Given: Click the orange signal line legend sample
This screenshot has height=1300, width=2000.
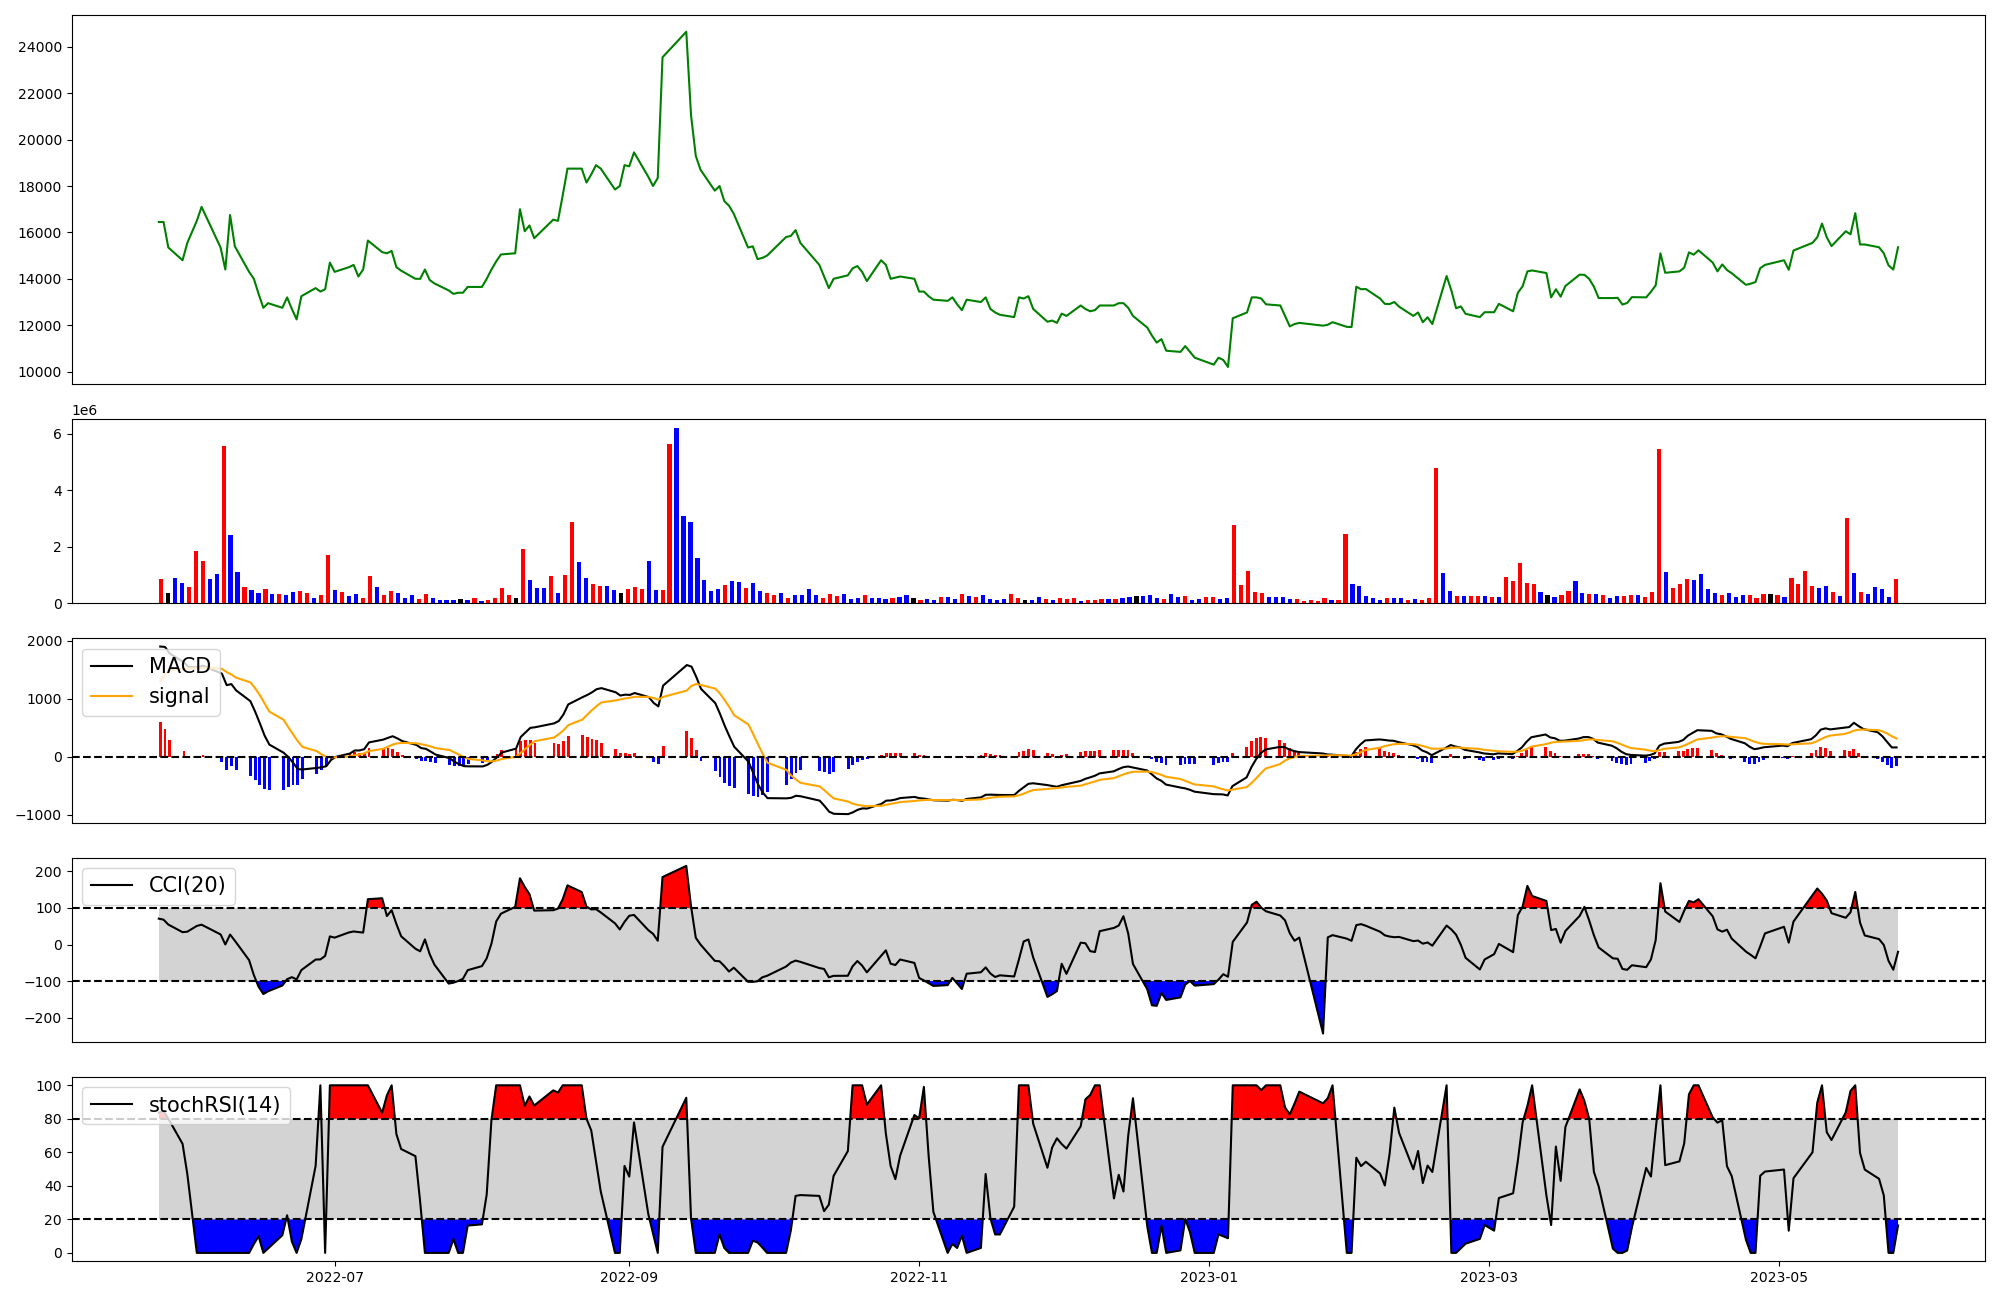Looking at the screenshot, I should [x=111, y=696].
